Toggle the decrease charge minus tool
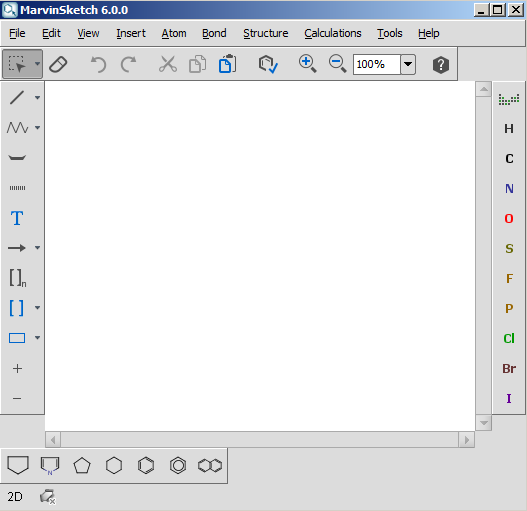The height and width of the screenshot is (511, 527). [x=17, y=399]
